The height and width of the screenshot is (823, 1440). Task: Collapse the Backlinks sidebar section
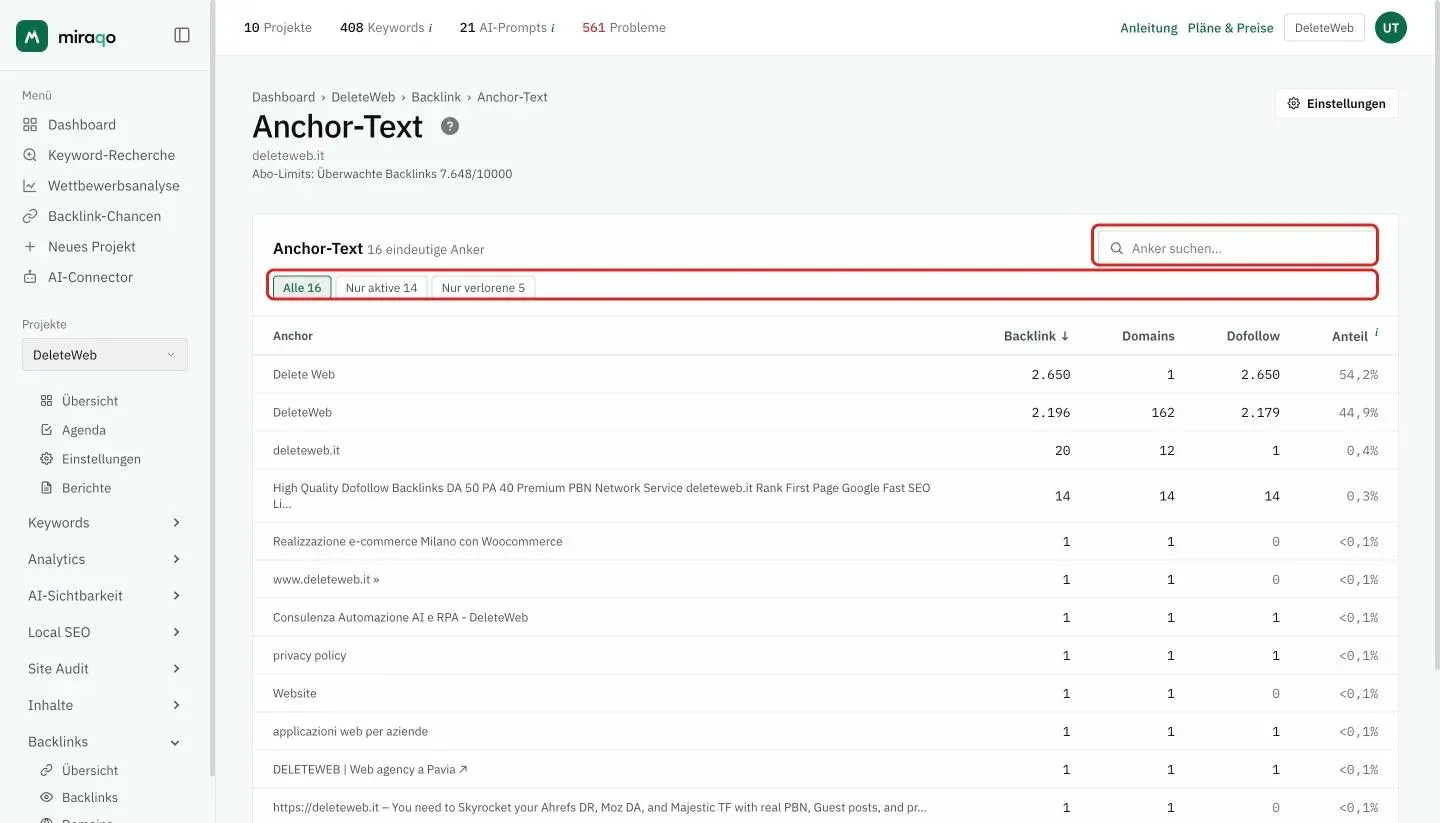(x=105, y=742)
